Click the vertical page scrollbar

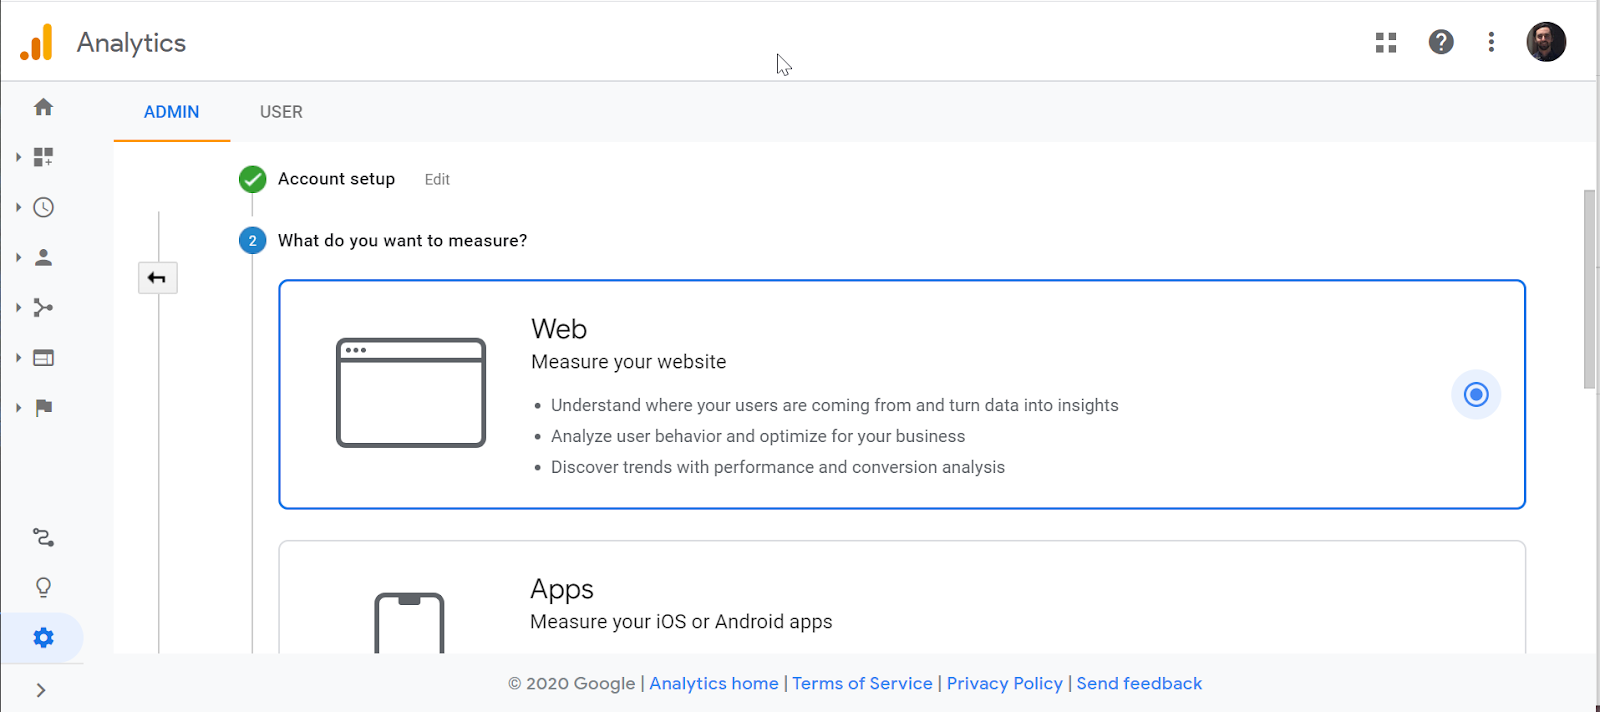(x=1589, y=290)
